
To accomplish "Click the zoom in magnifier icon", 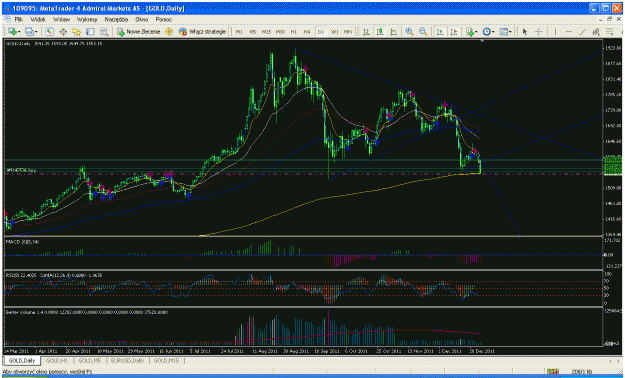I will click(x=409, y=32).
